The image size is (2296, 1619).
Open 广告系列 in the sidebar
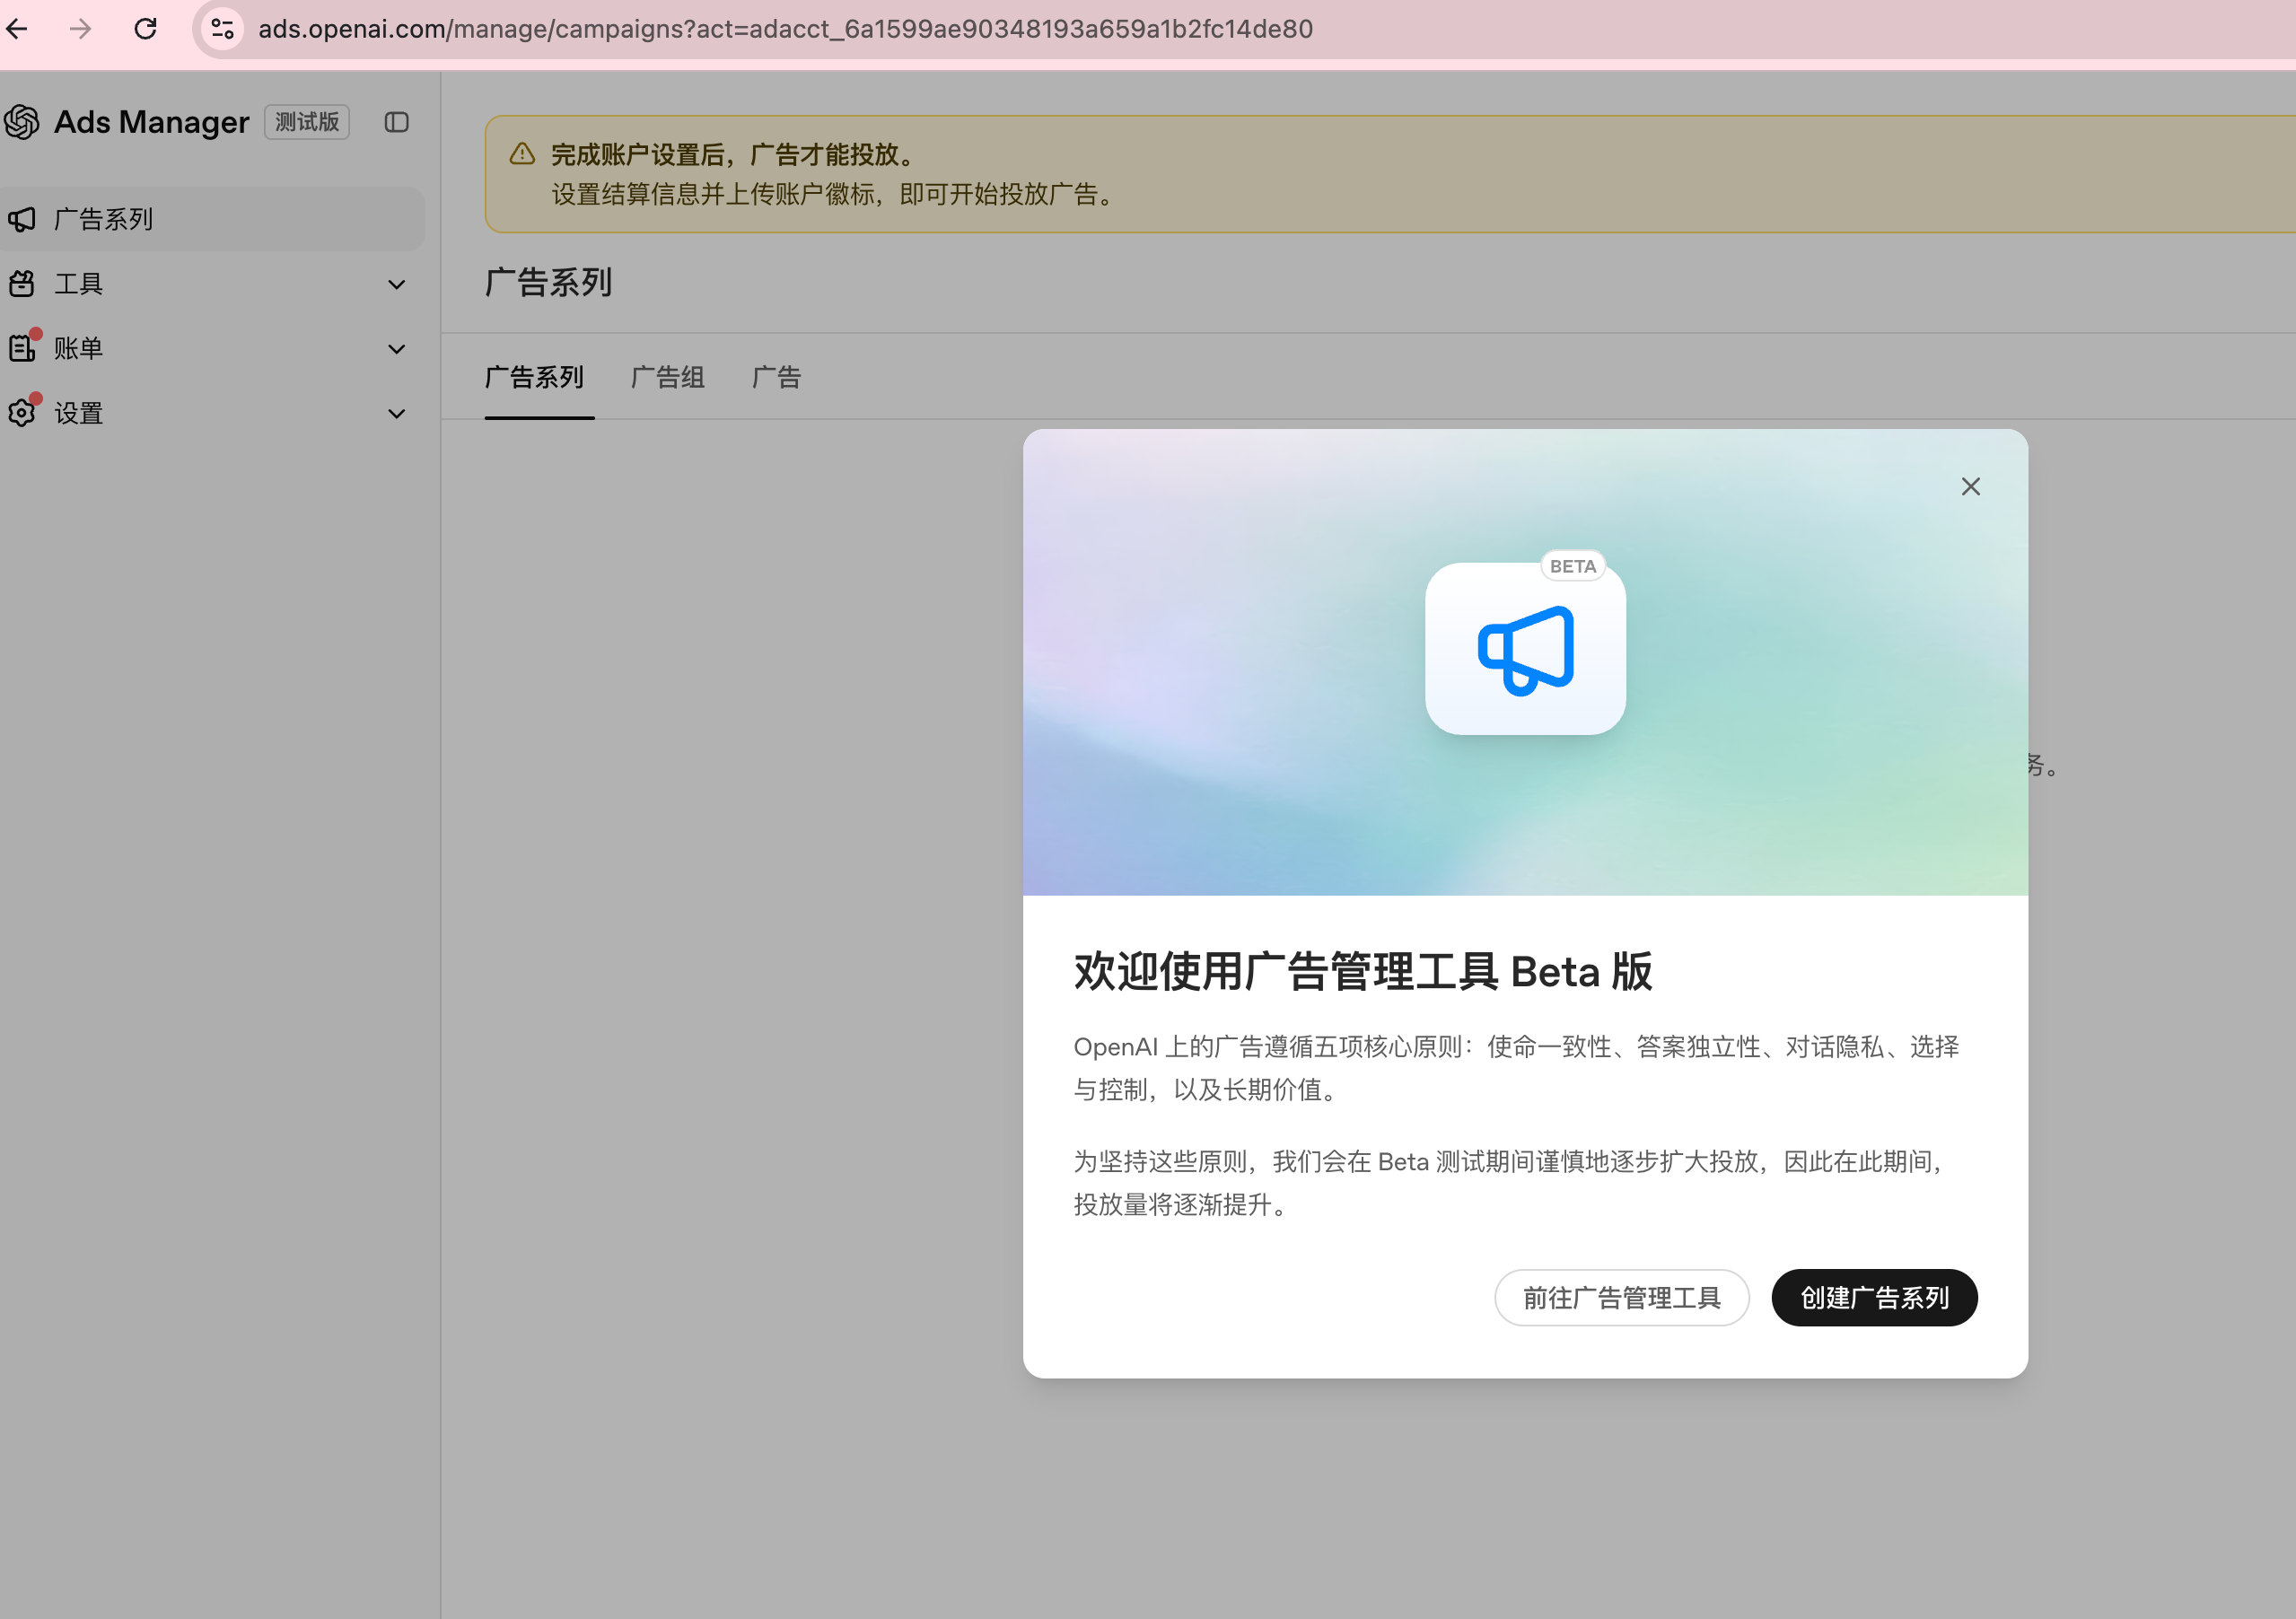pos(212,219)
